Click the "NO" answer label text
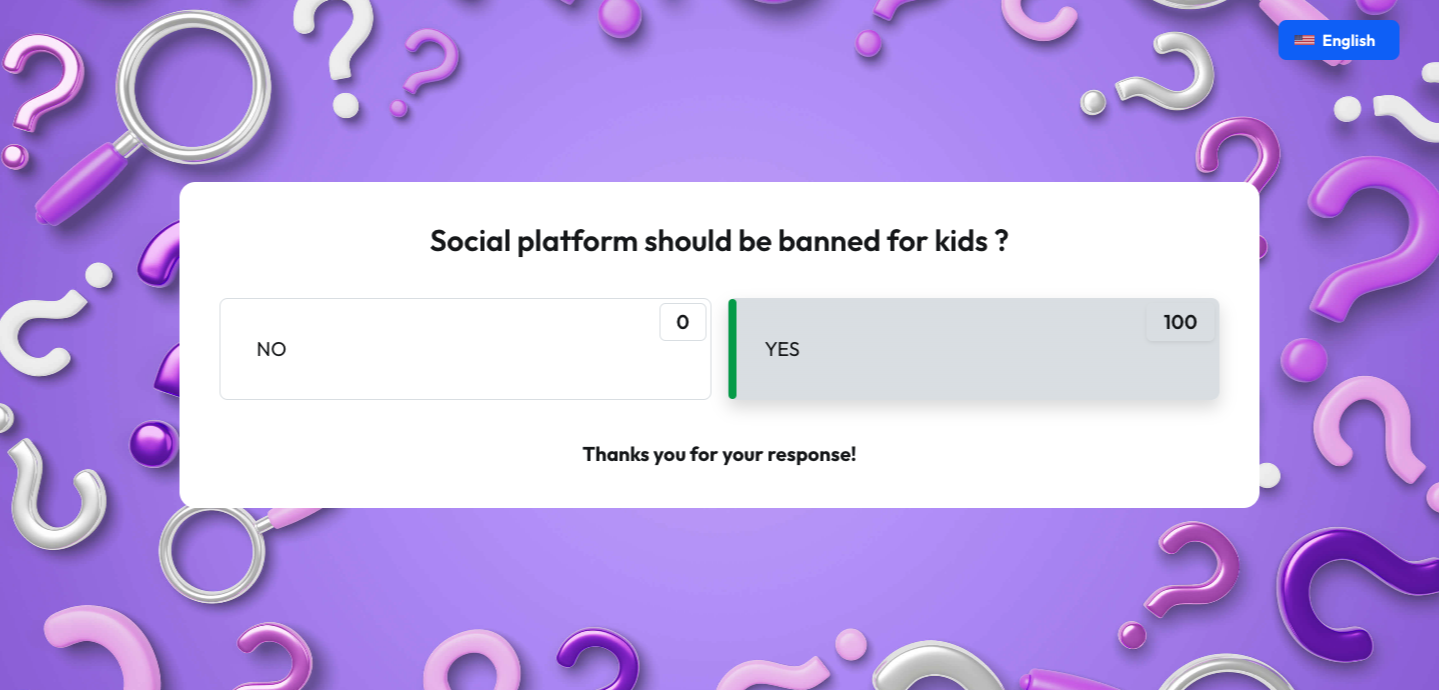 [x=271, y=349]
